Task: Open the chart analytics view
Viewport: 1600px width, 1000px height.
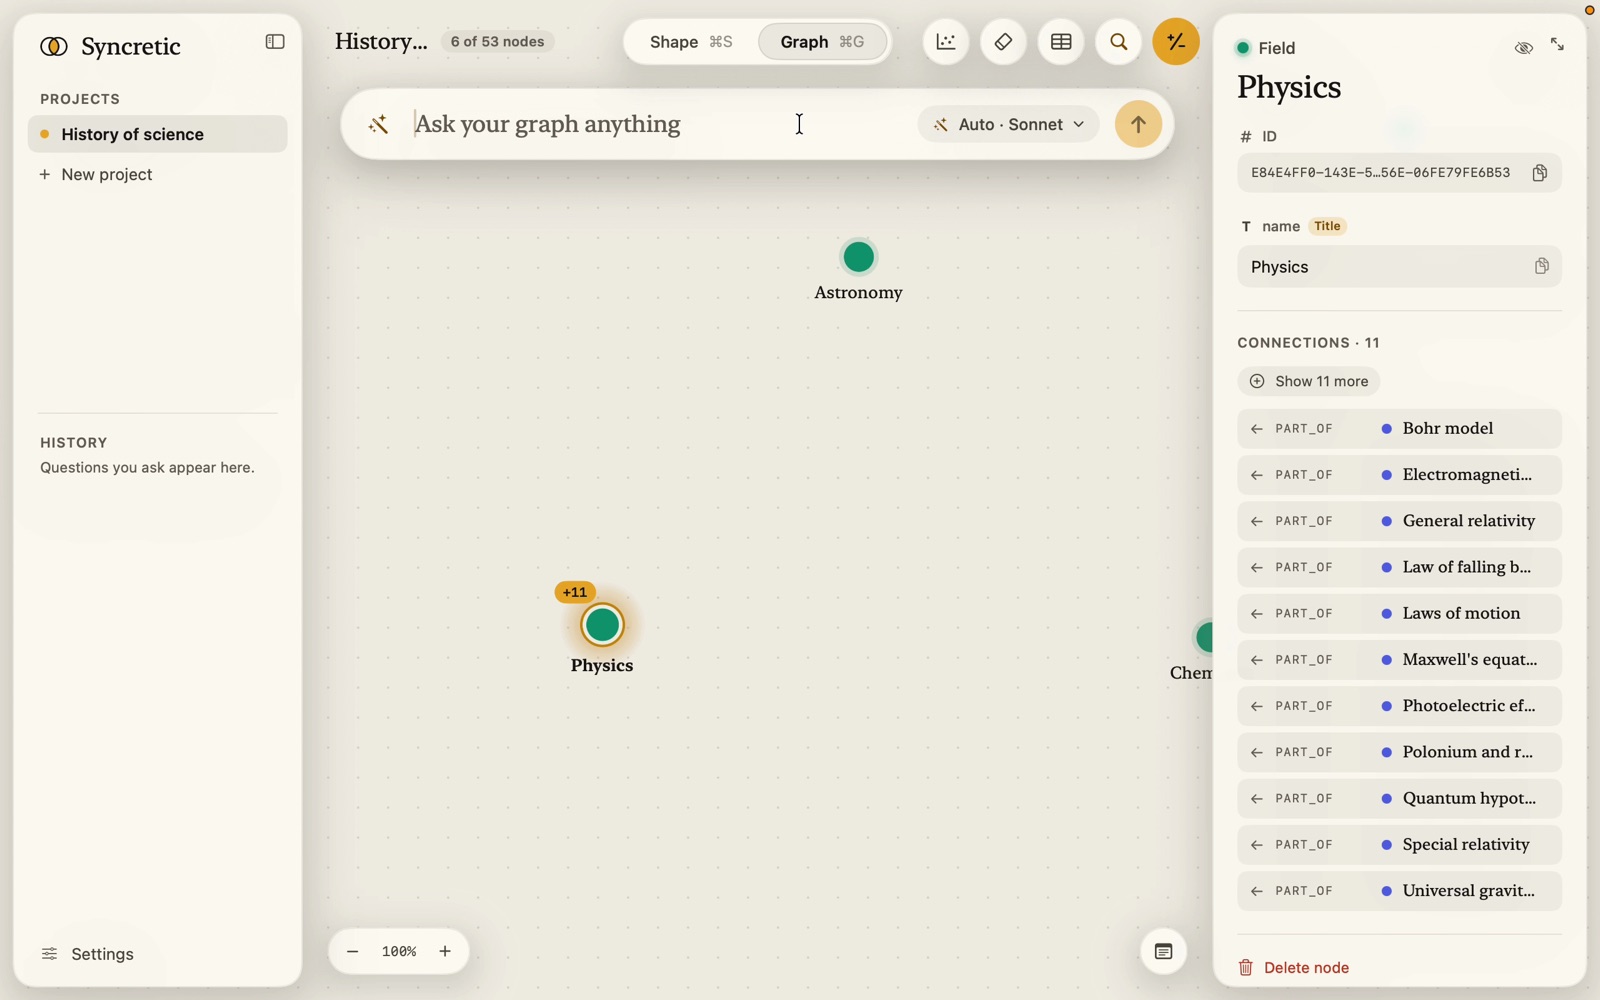Action: (945, 42)
